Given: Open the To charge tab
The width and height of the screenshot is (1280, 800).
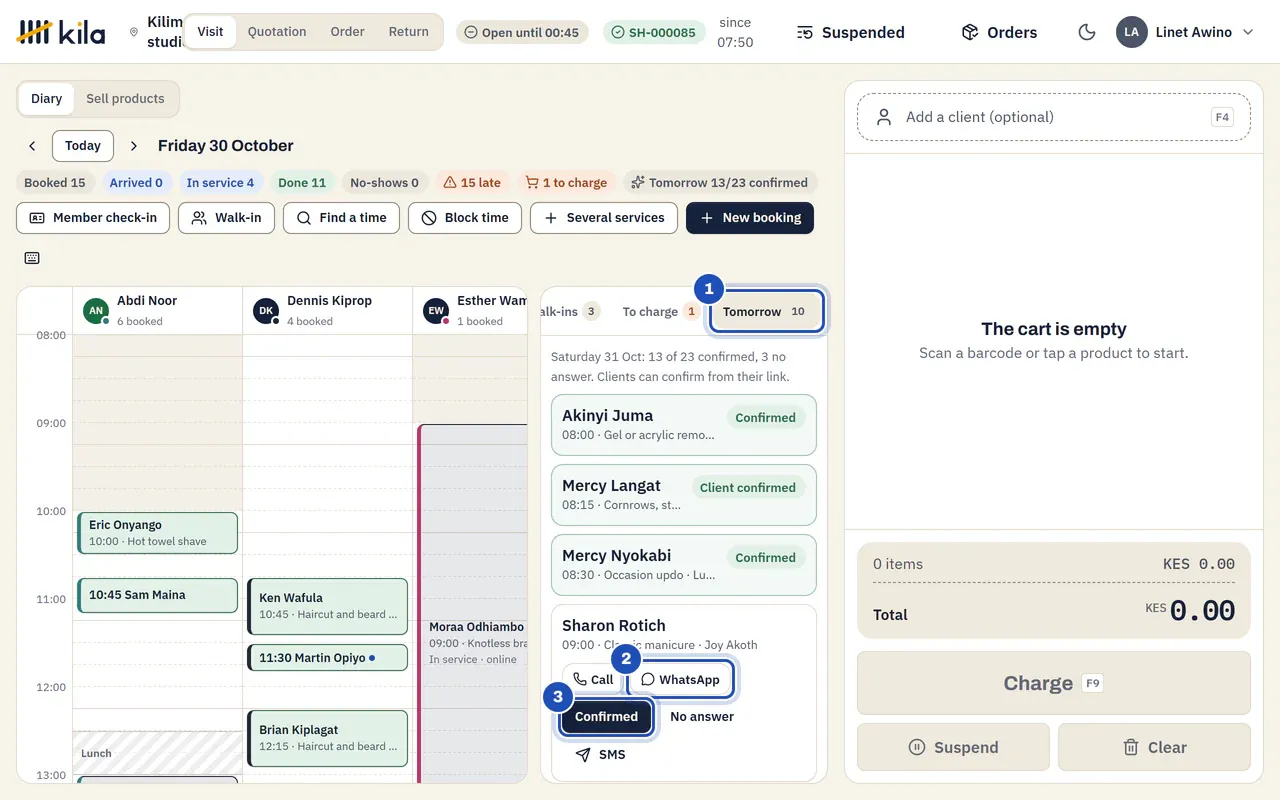Looking at the screenshot, I should click(x=659, y=312).
